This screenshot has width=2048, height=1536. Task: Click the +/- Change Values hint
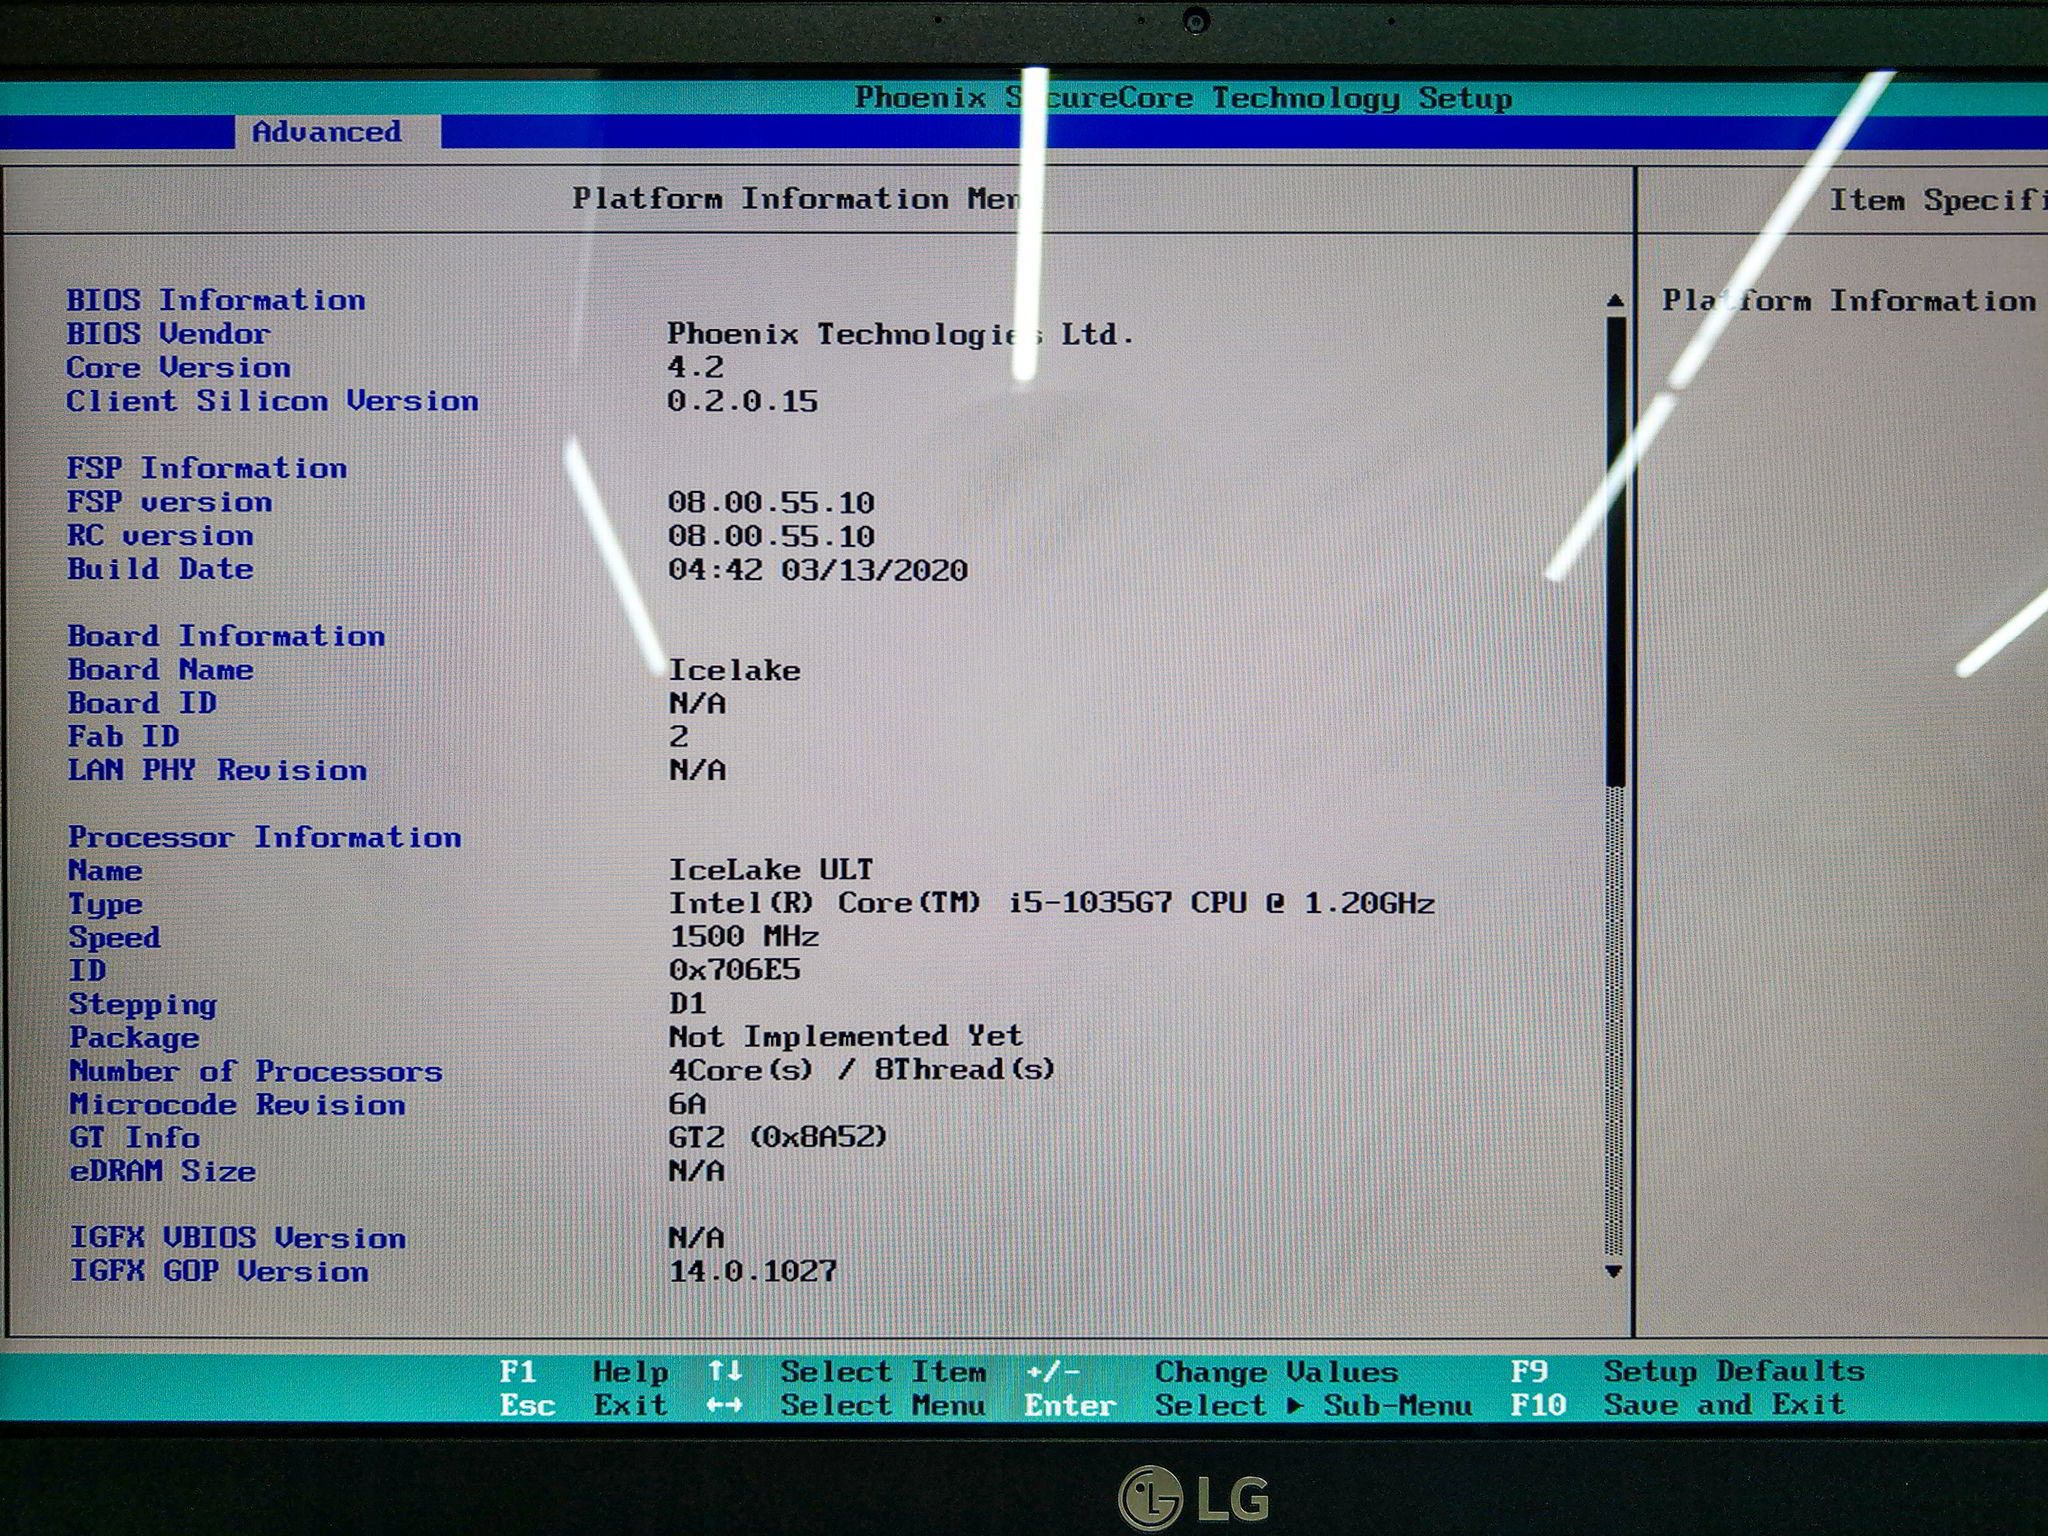[x=1211, y=1372]
